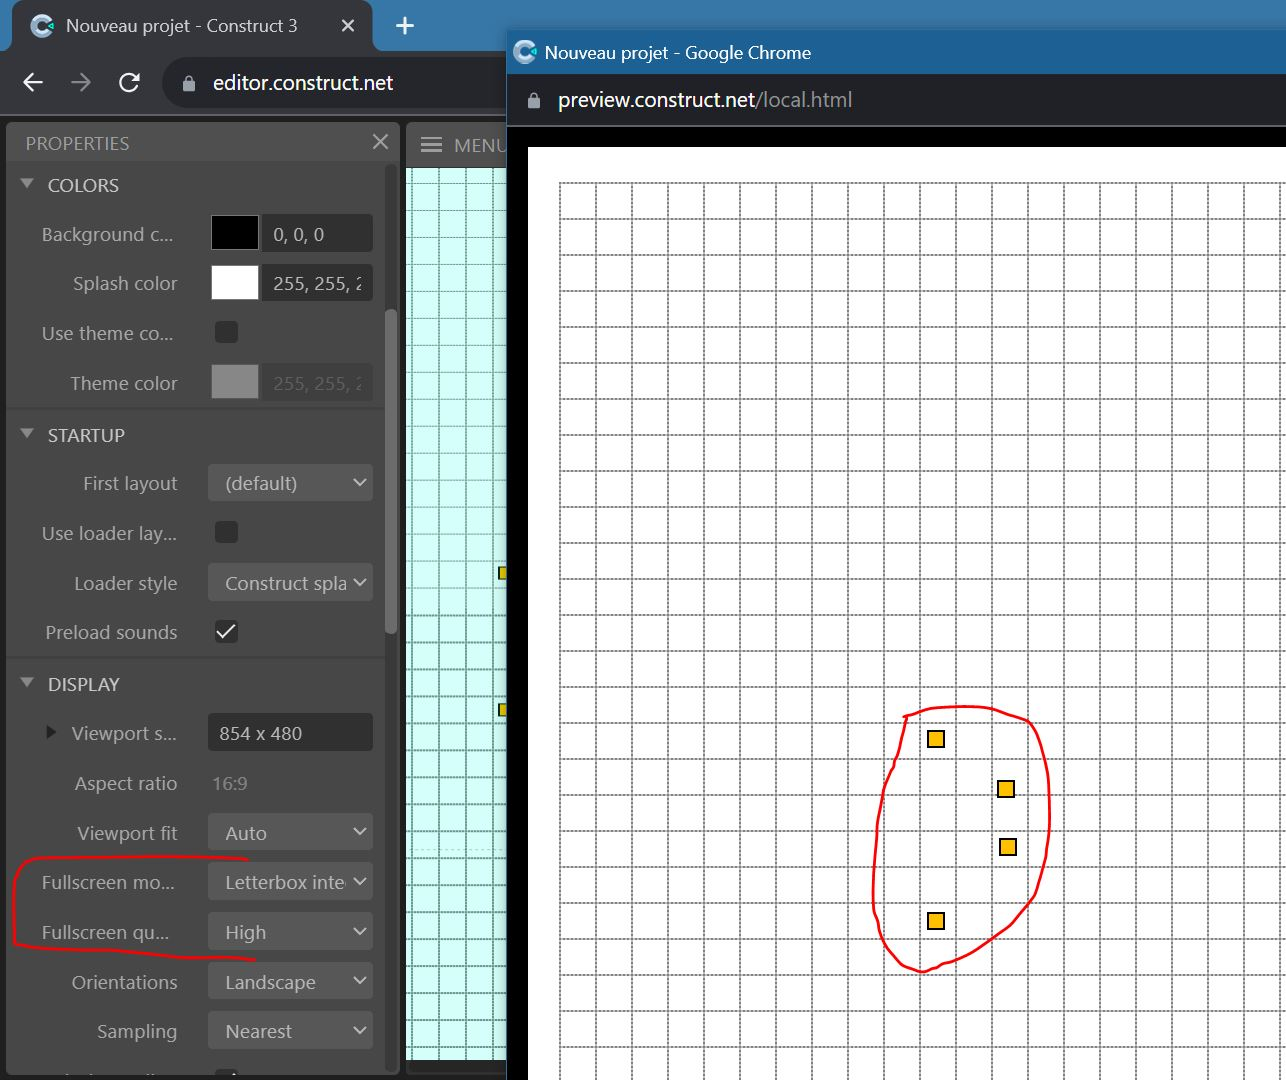The height and width of the screenshot is (1080, 1286).
Task: Click the Fullscreen quality label
Action: pos(105,932)
